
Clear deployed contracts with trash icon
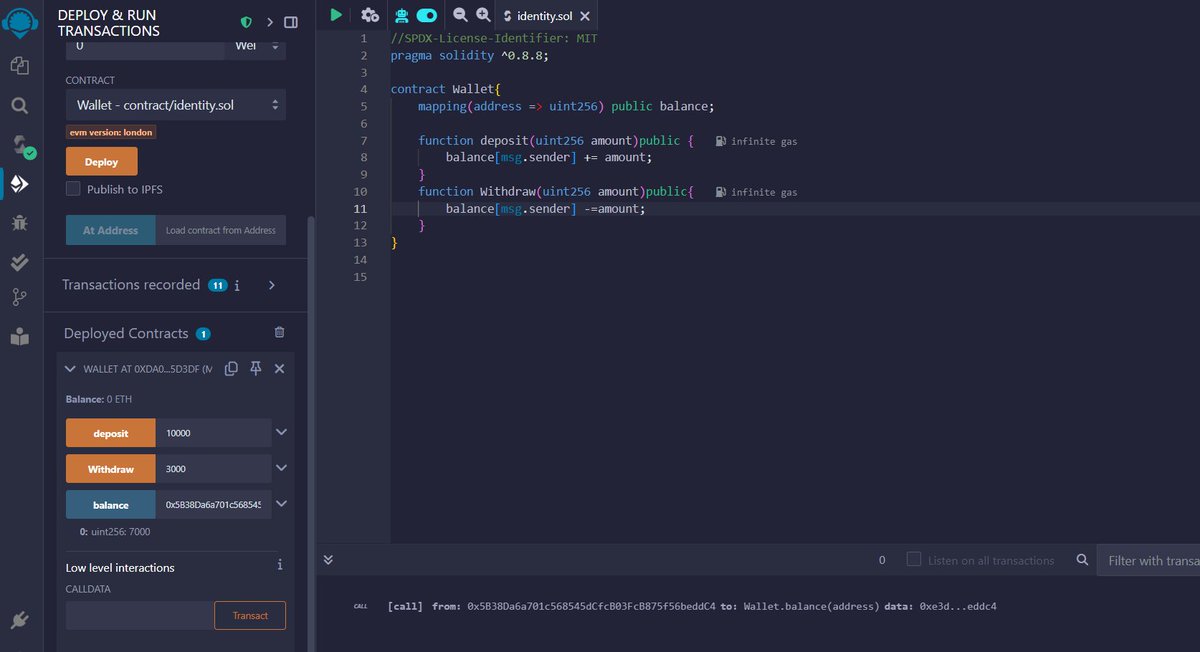pos(279,332)
